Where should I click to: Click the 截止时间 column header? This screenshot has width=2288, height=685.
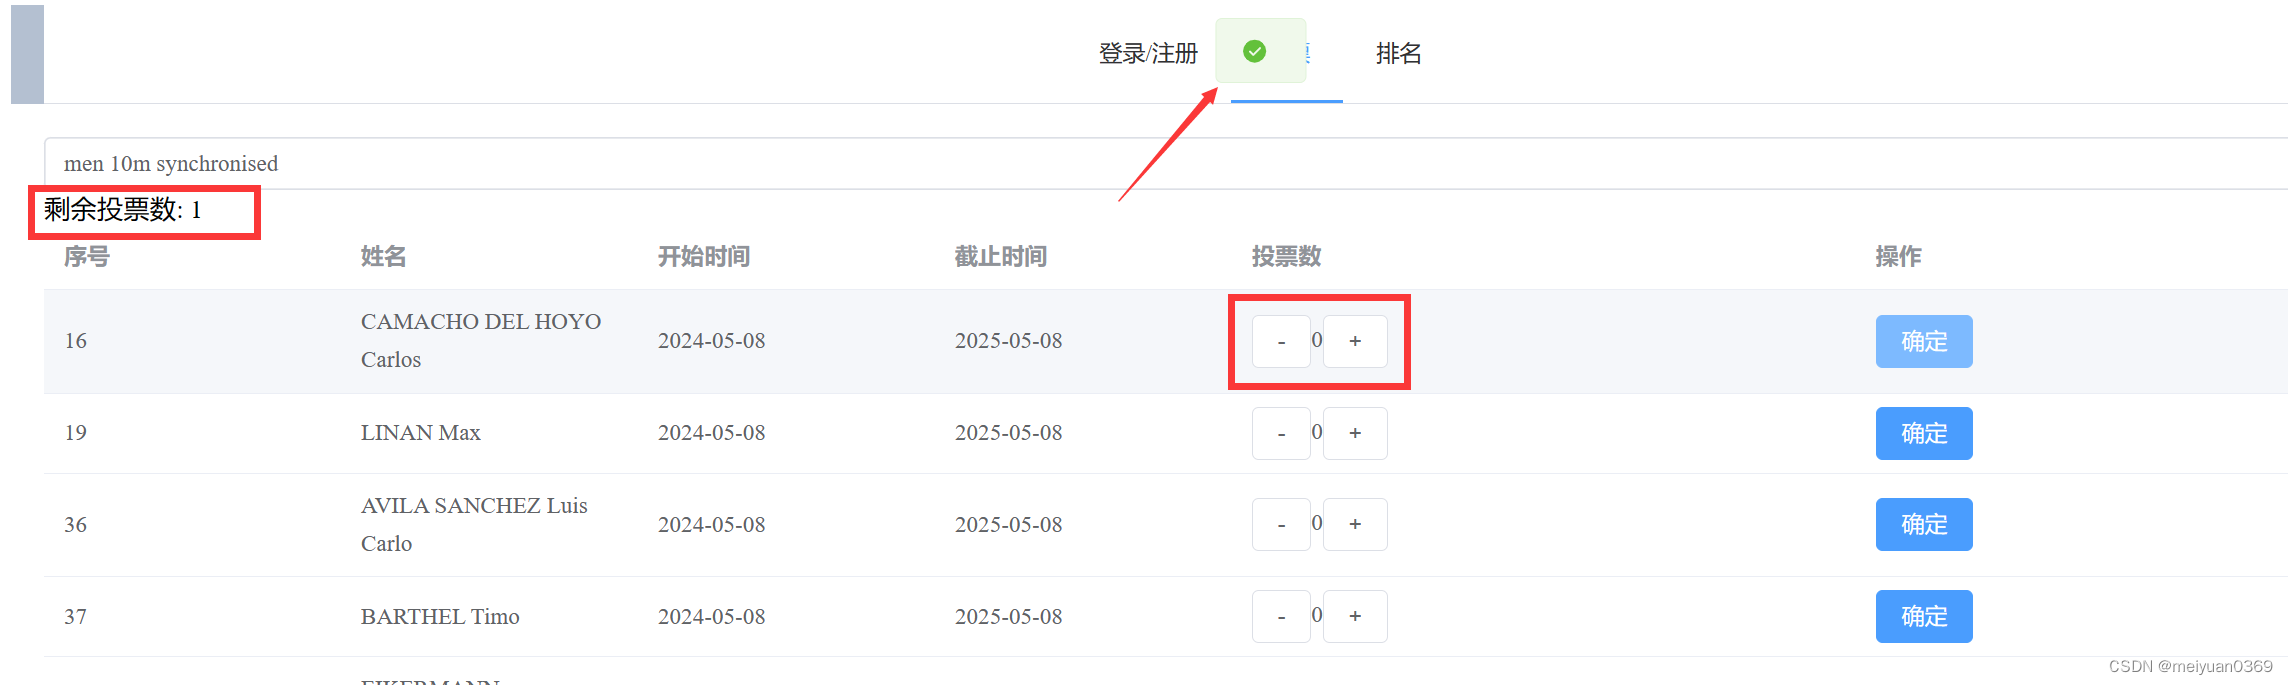1001,257
